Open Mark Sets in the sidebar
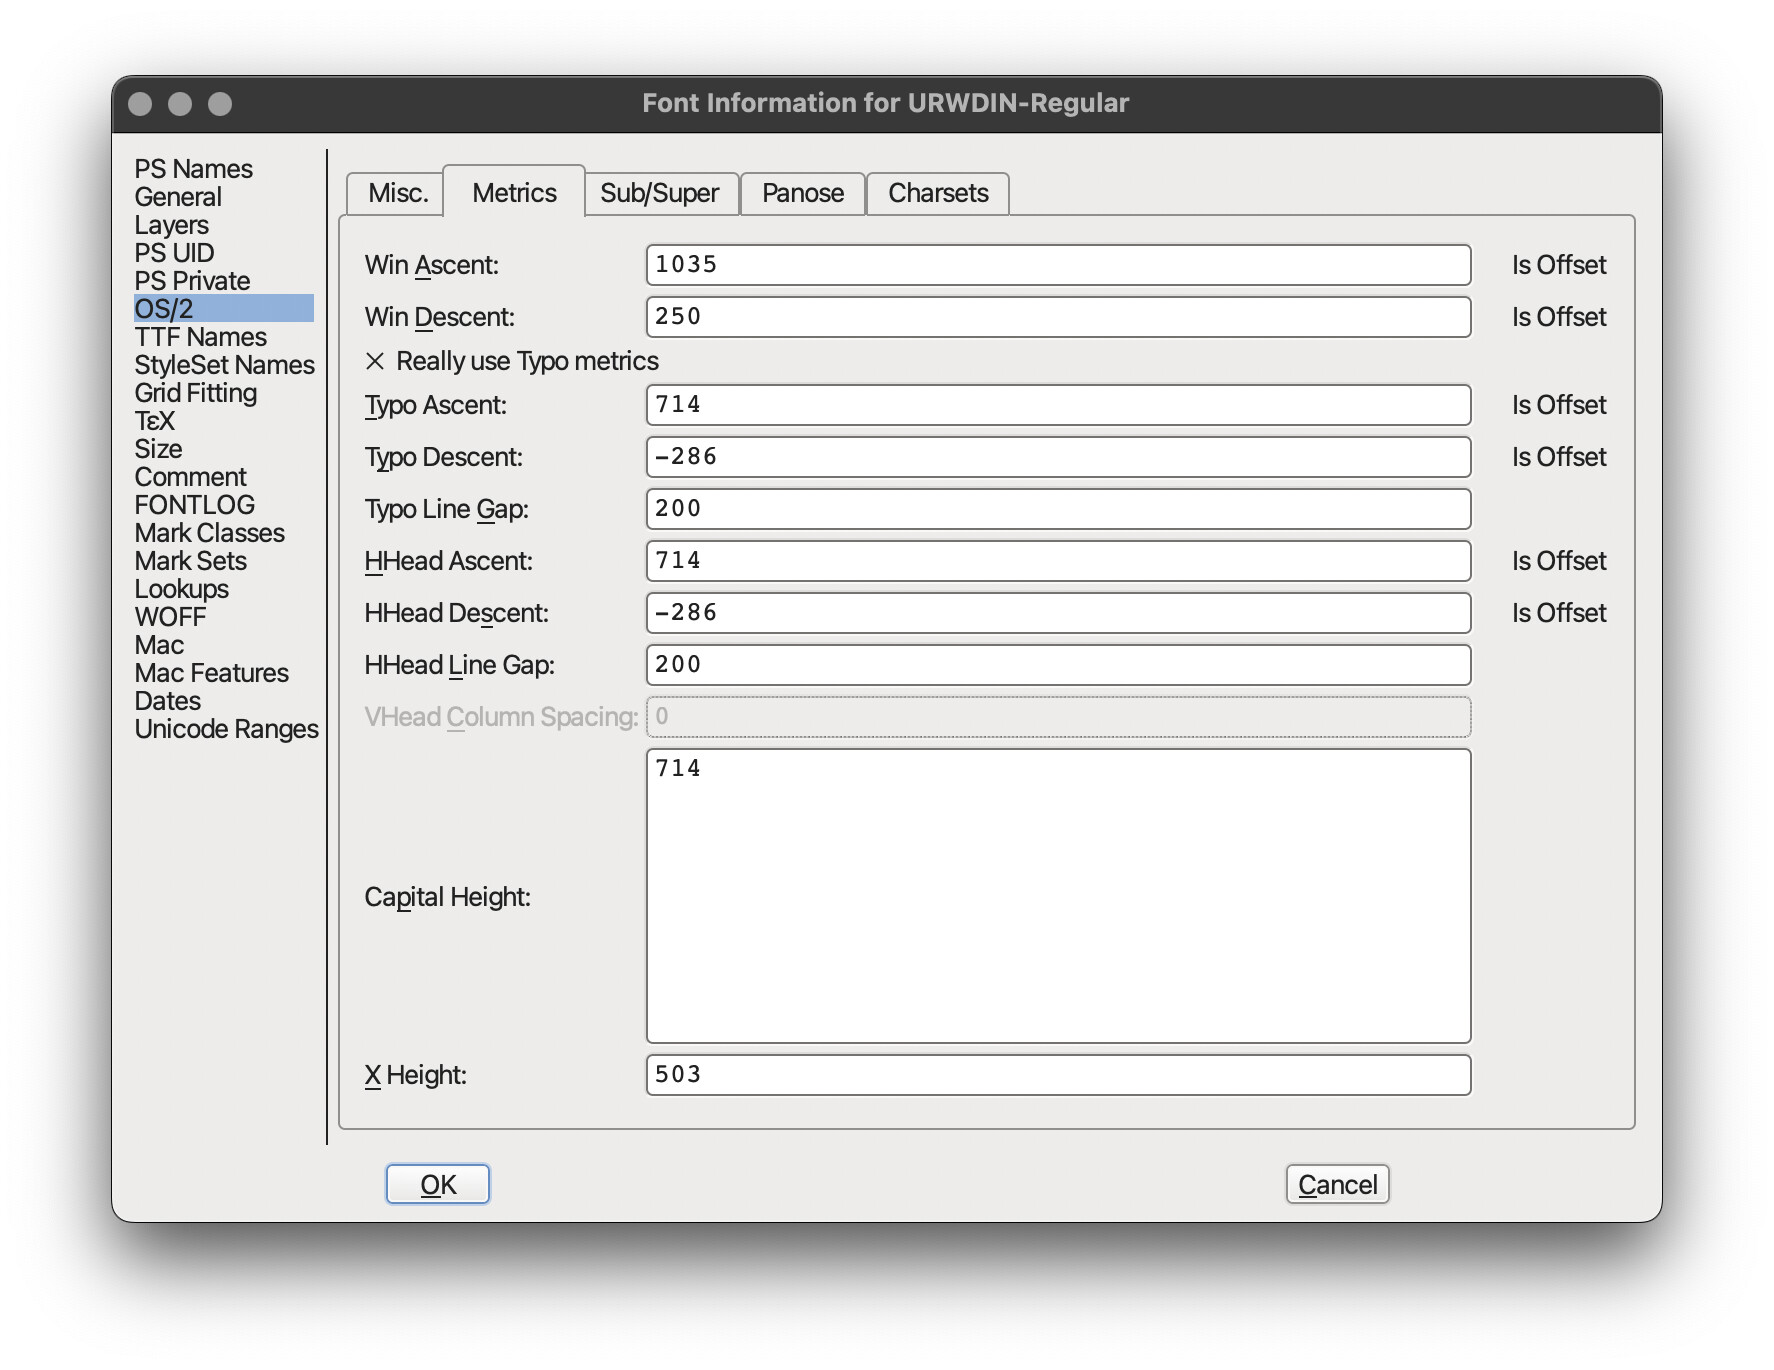The height and width of the screenshot is (1370, 1774). pos(191,561)
